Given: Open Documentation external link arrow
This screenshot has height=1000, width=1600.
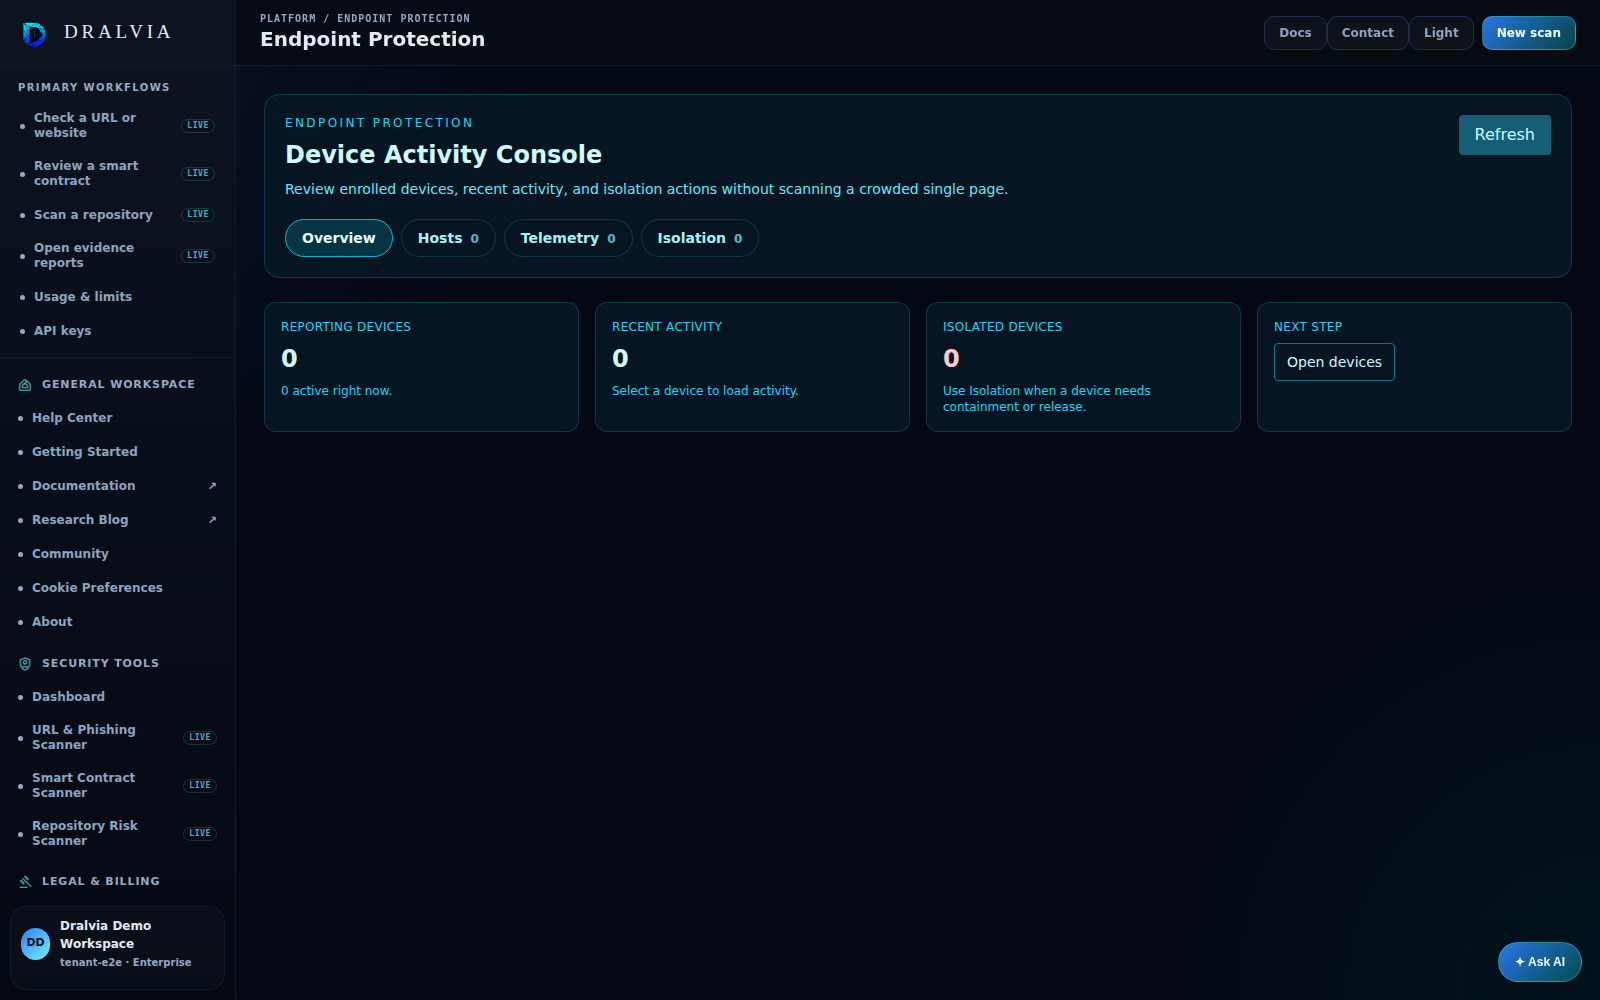Looking at the screenshot, I should pos(212,486).
